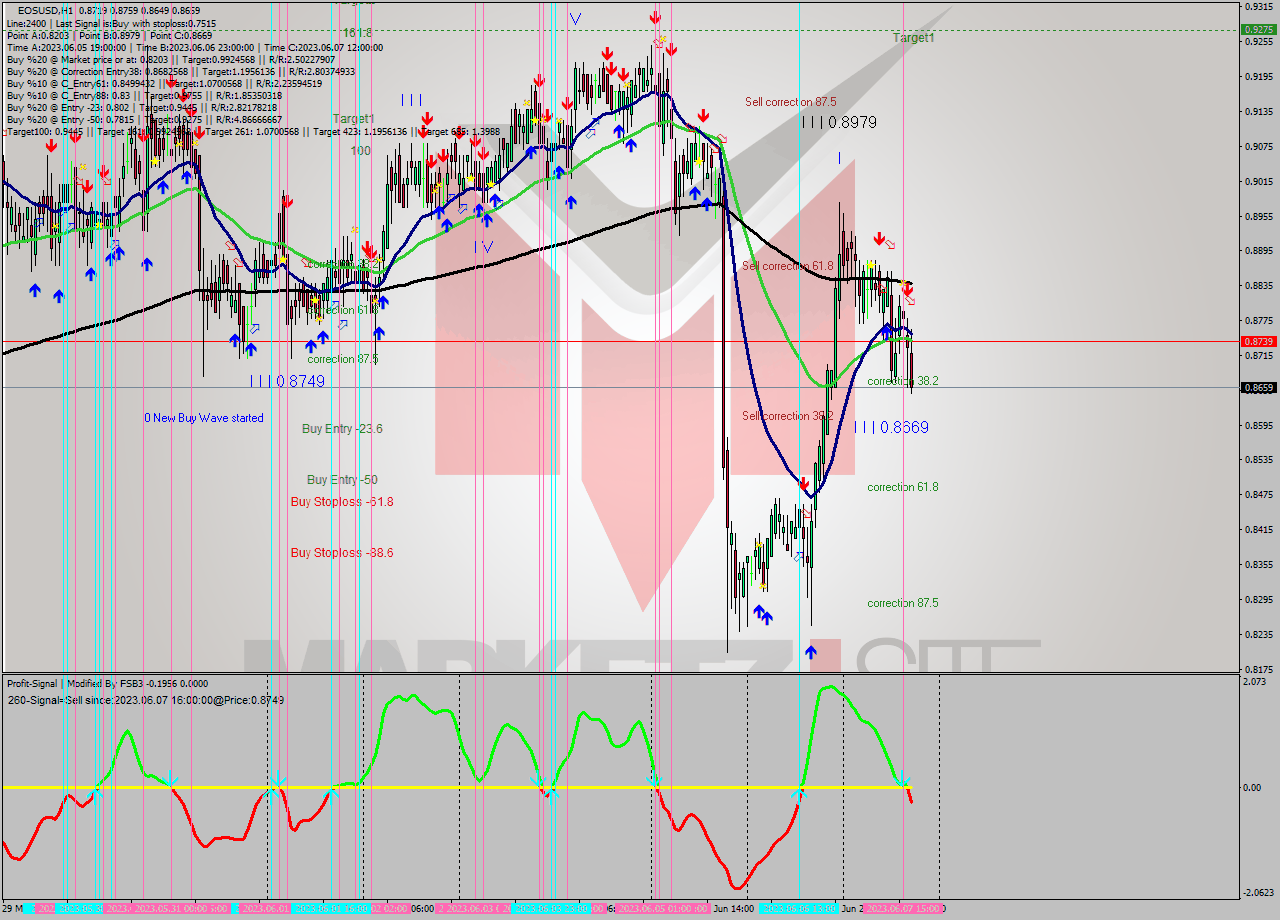Click the green Target1 label near the top right
This screenshot has width=1280, height=920.
[x=912, y=38]
